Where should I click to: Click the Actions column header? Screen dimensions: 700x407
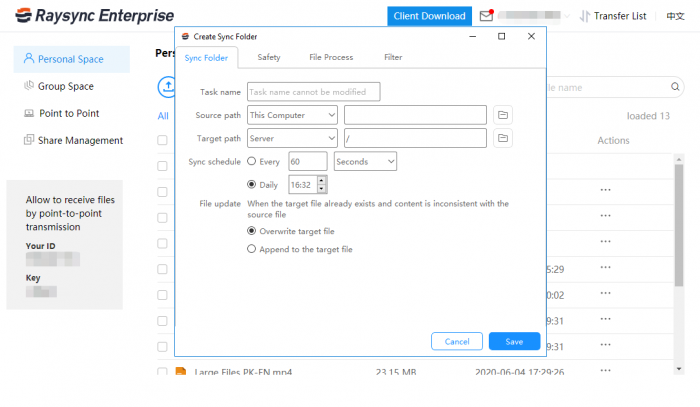[613, 141]
